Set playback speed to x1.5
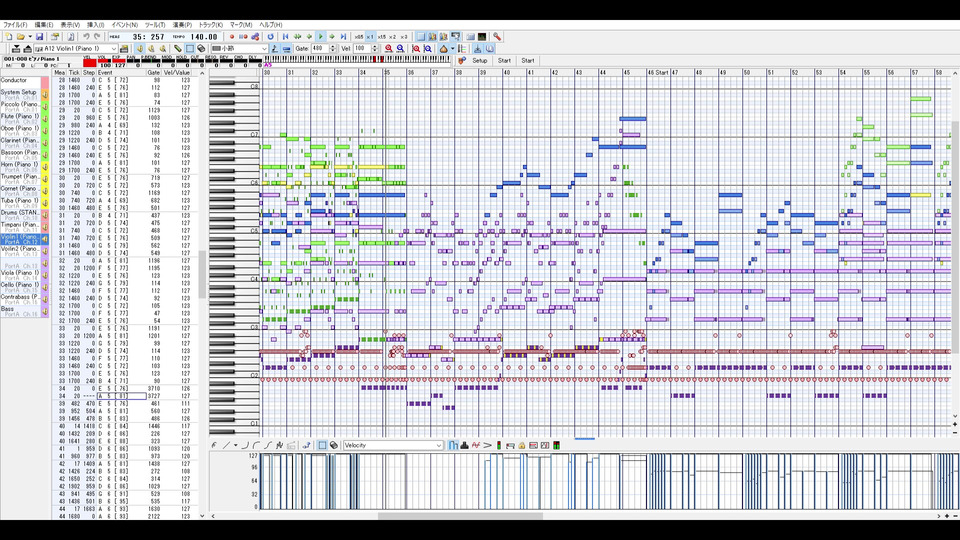Screen dimensions: 960x540 (x=381, y=37)
